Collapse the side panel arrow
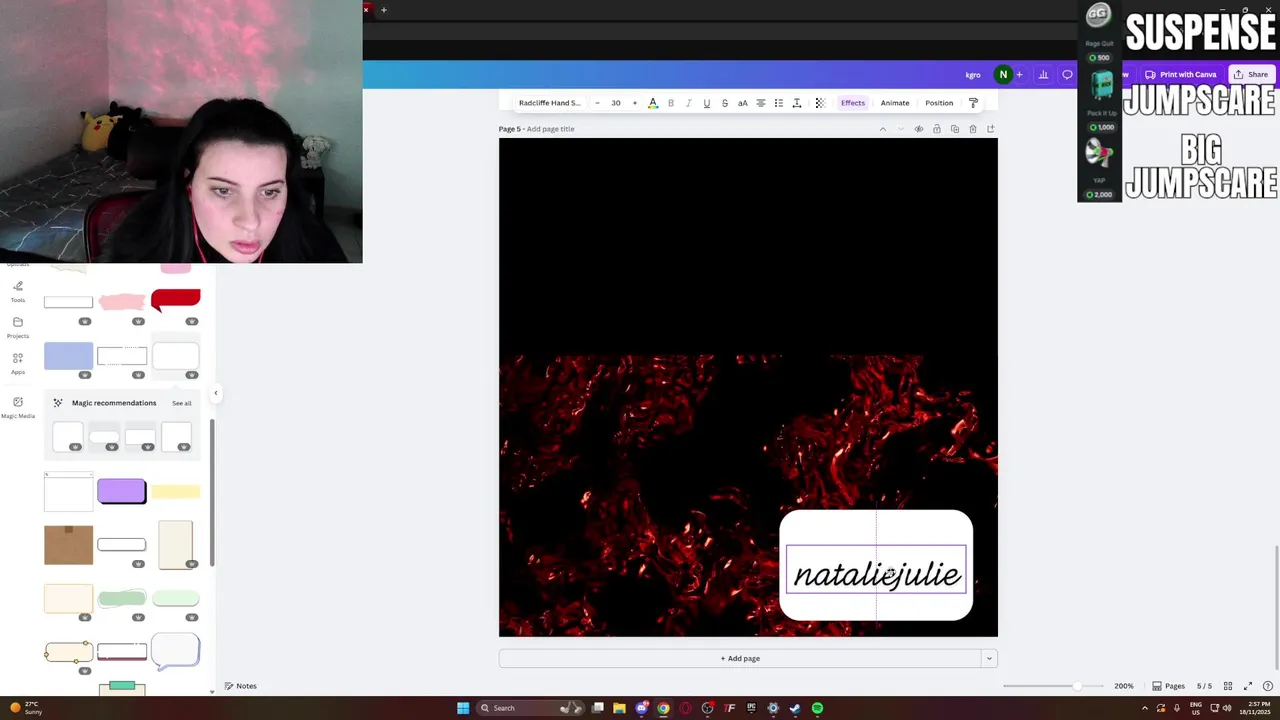 [215, 393]
